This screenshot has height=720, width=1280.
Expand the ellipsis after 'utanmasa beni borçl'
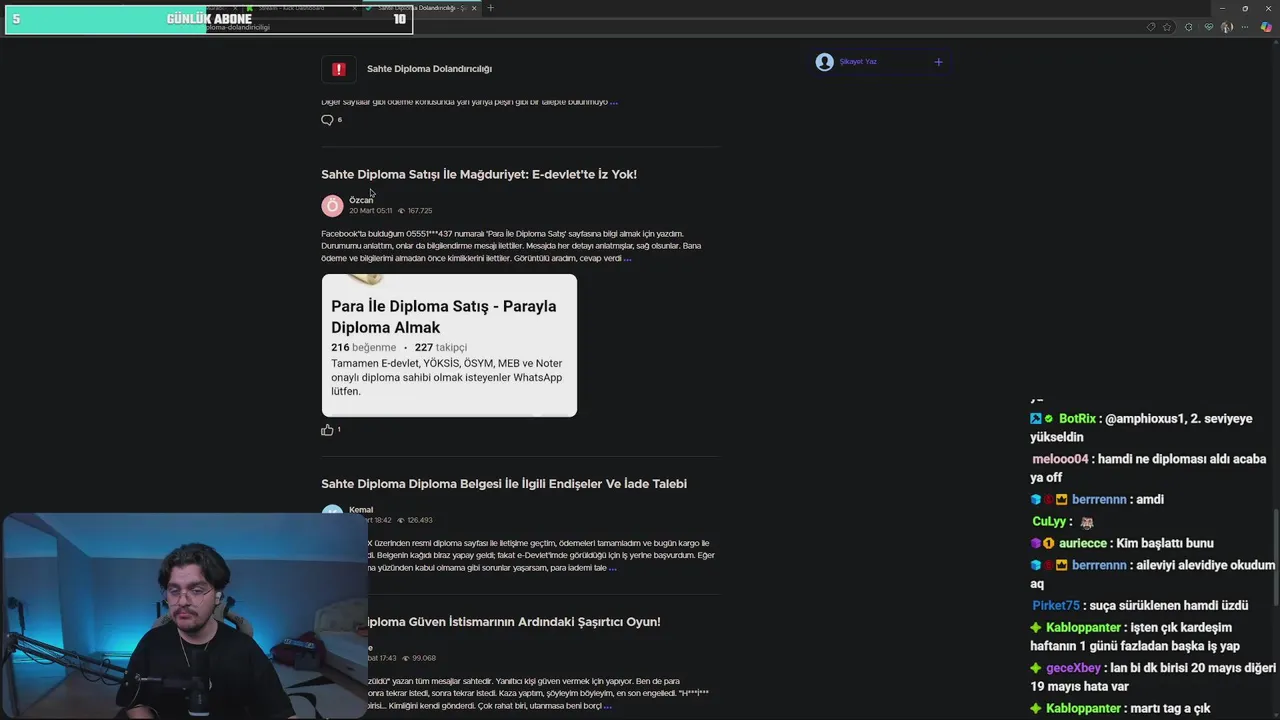point(607,706)
